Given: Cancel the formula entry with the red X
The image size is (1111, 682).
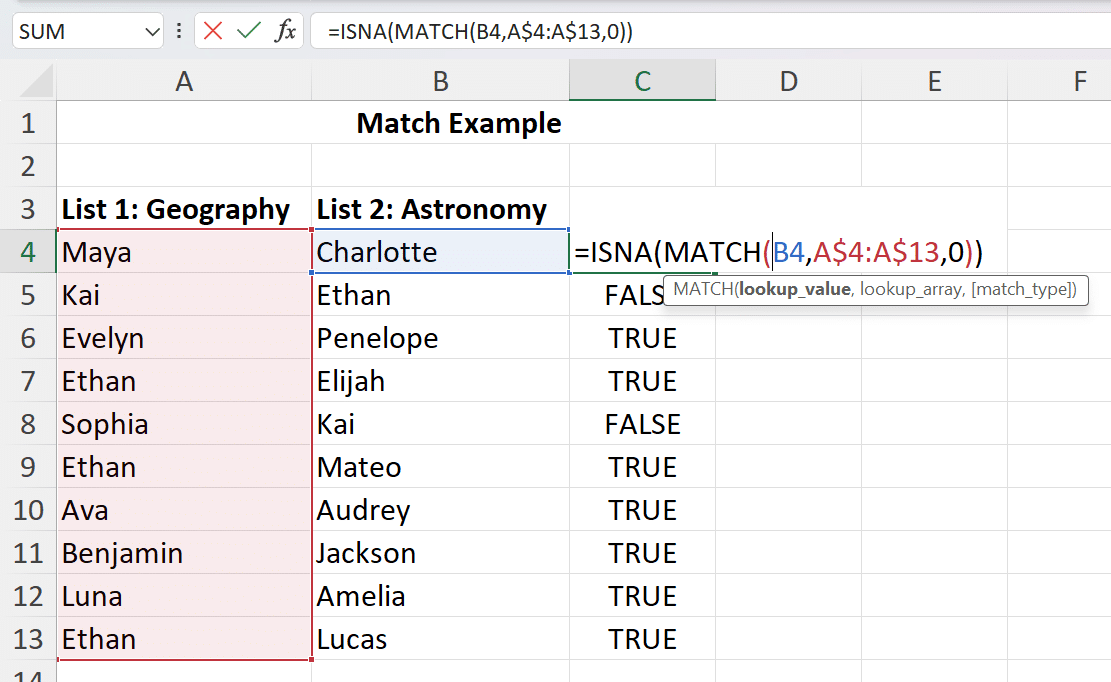Looking at the screenshot, I should click(x=213, y=31).
